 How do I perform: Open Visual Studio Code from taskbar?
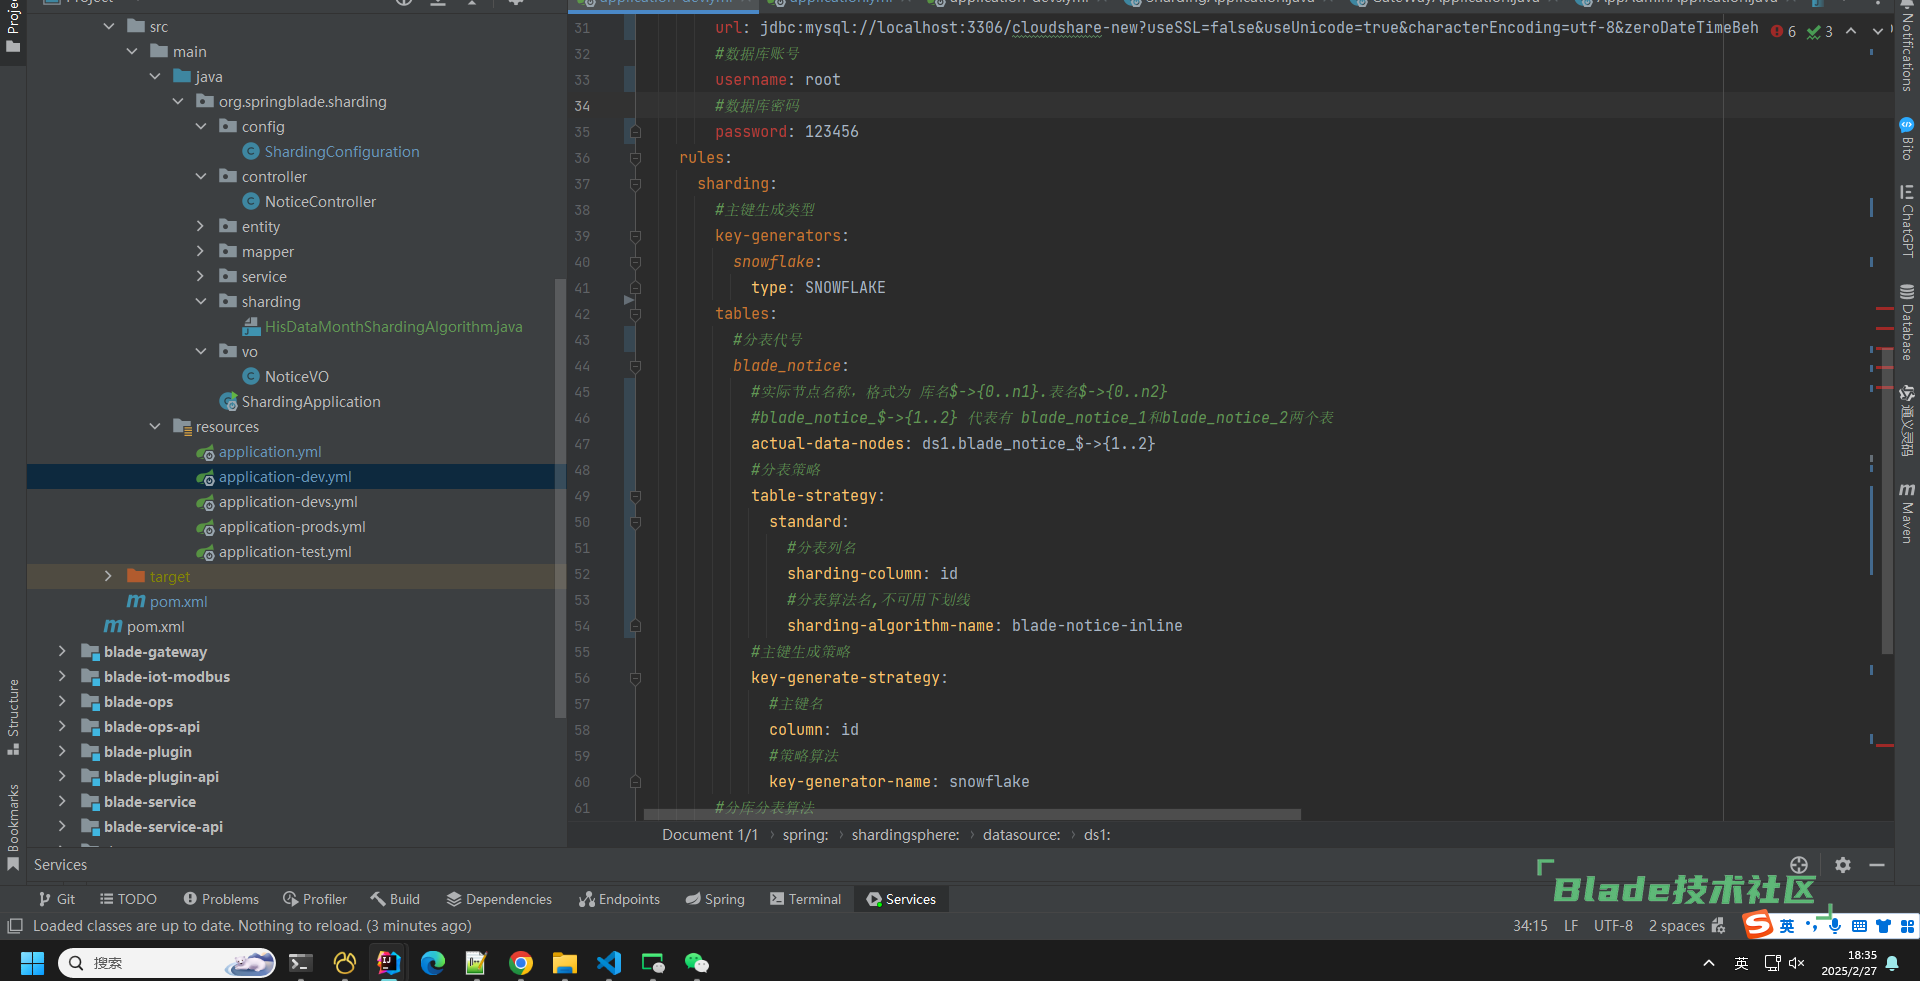(609, 963)
